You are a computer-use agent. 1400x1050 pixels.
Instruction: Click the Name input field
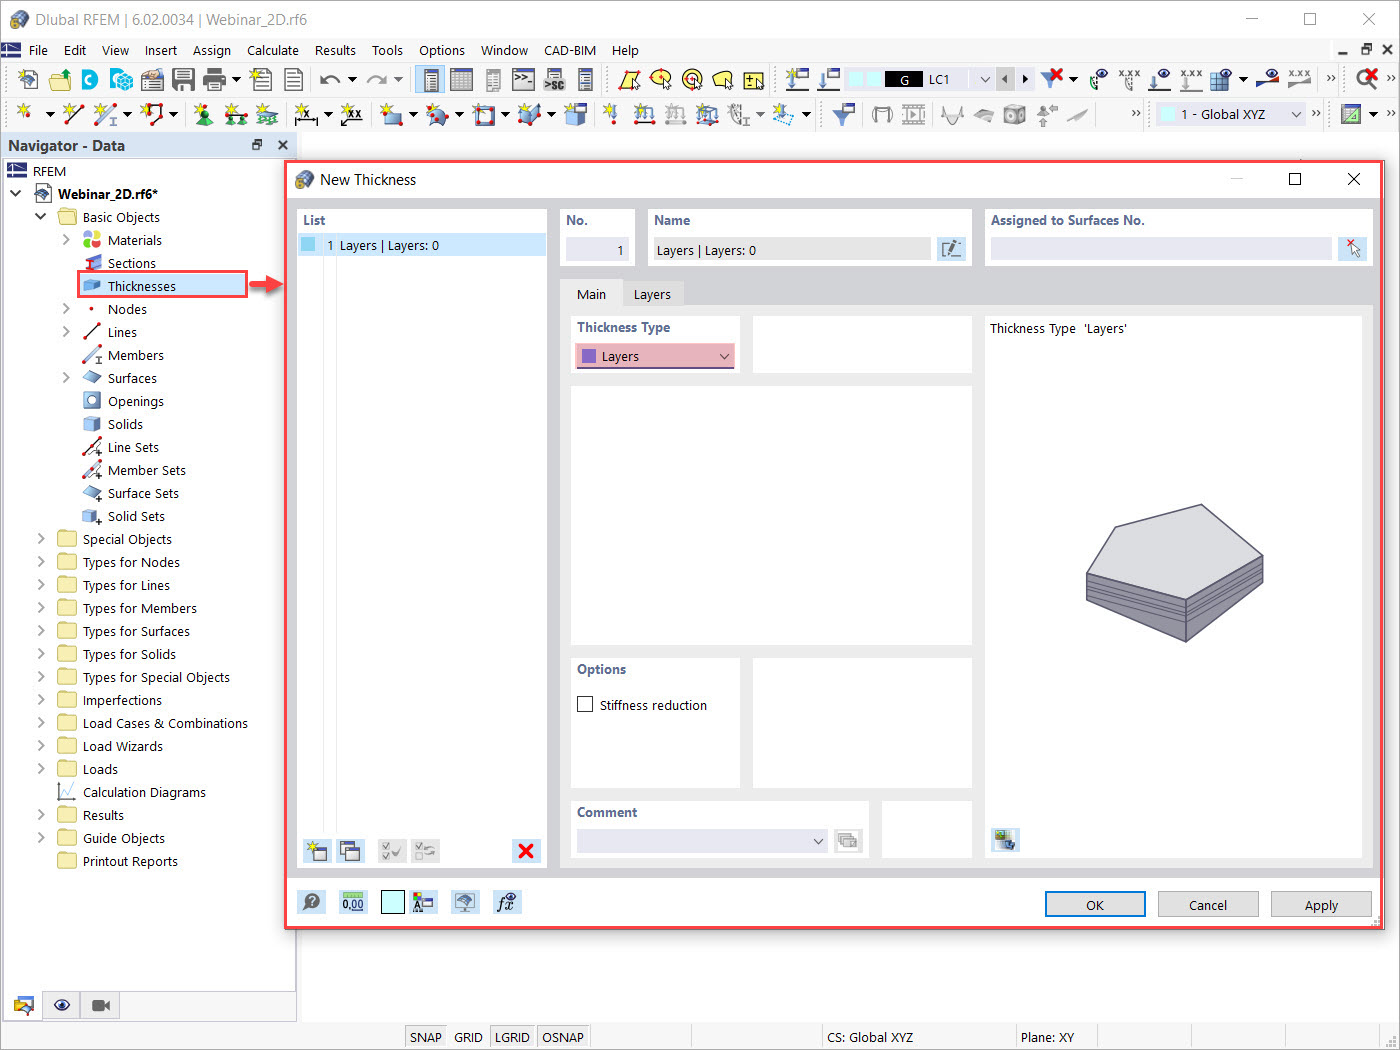(792, 250)
